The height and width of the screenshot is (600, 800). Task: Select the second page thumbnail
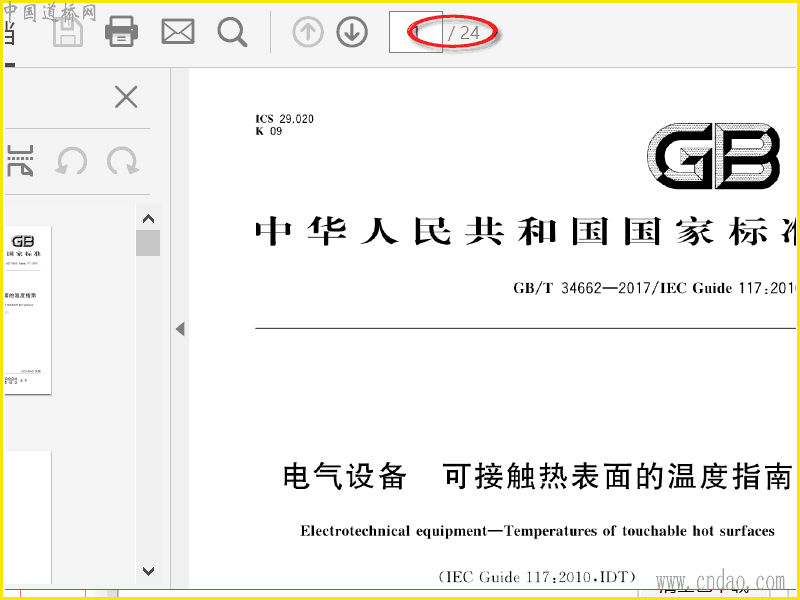(x=28, y=517)
